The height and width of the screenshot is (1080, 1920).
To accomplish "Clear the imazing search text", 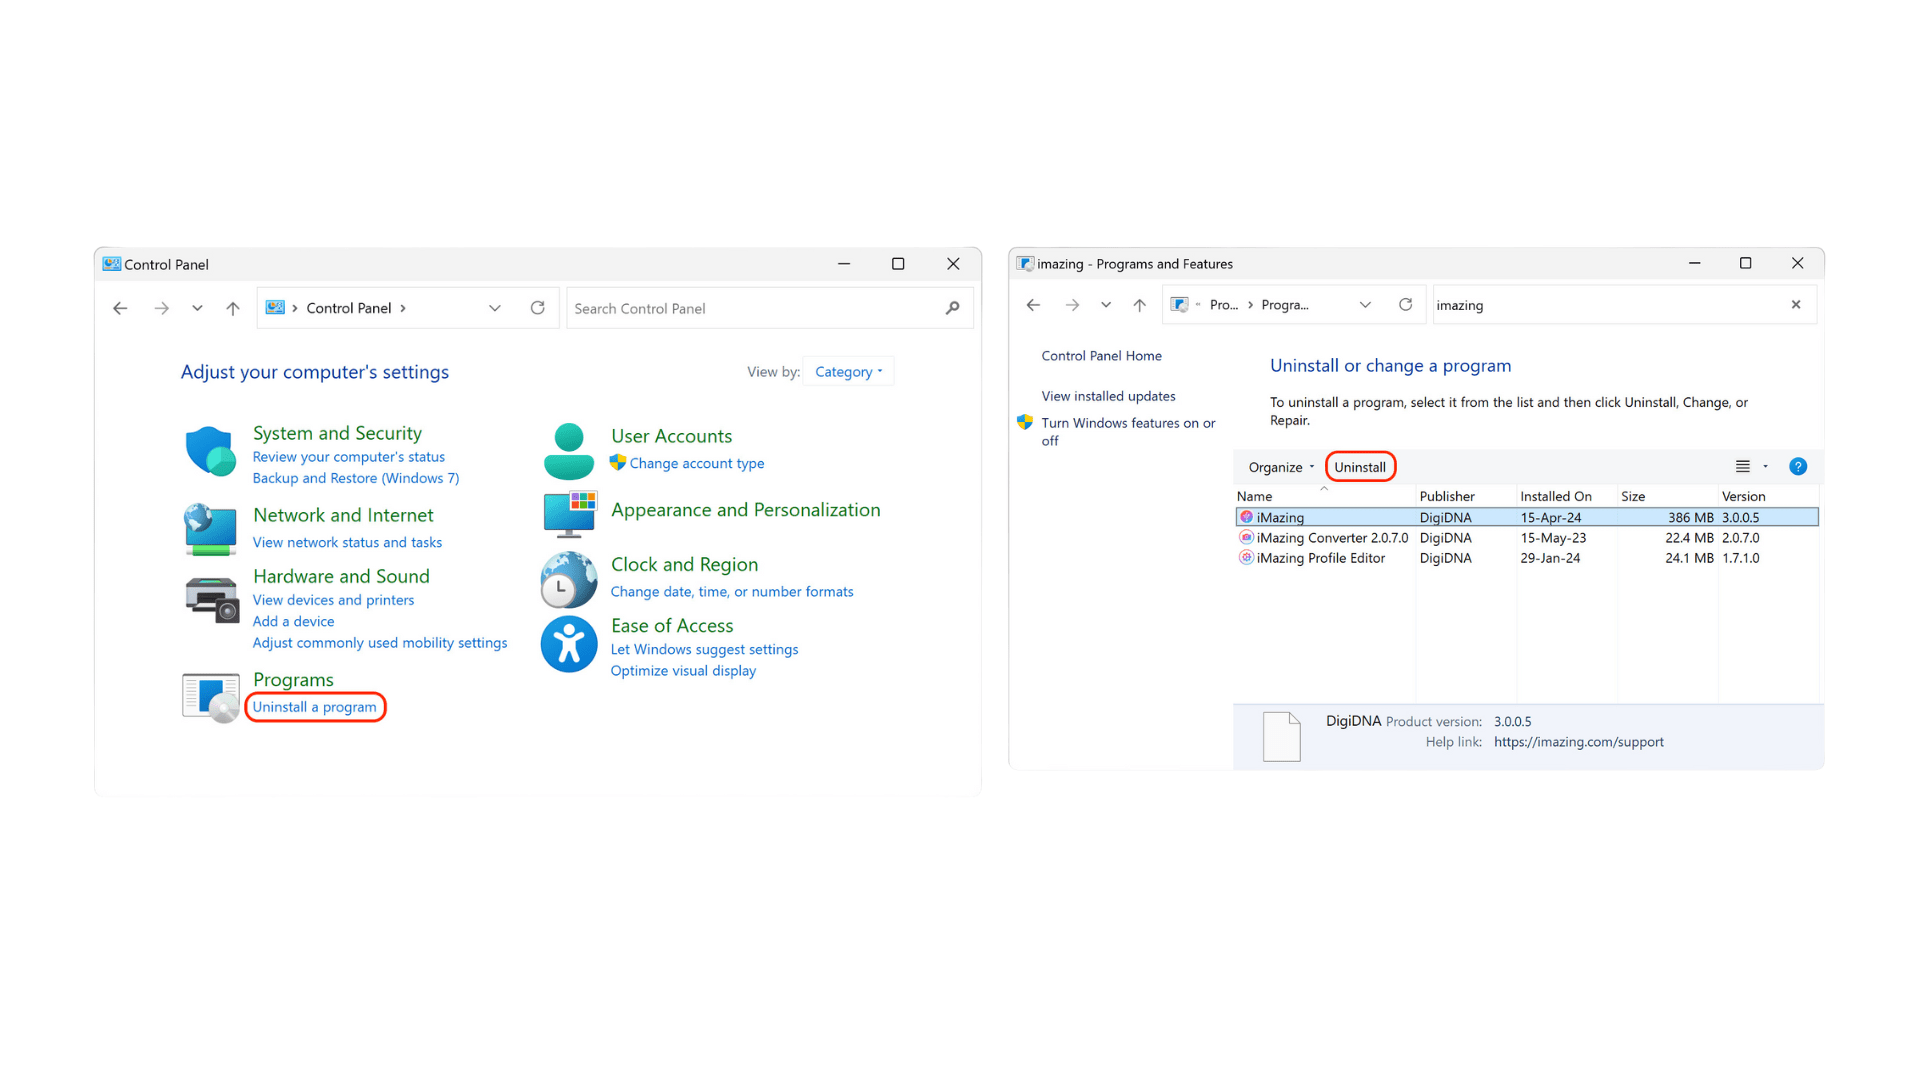I will point(1796,305).
